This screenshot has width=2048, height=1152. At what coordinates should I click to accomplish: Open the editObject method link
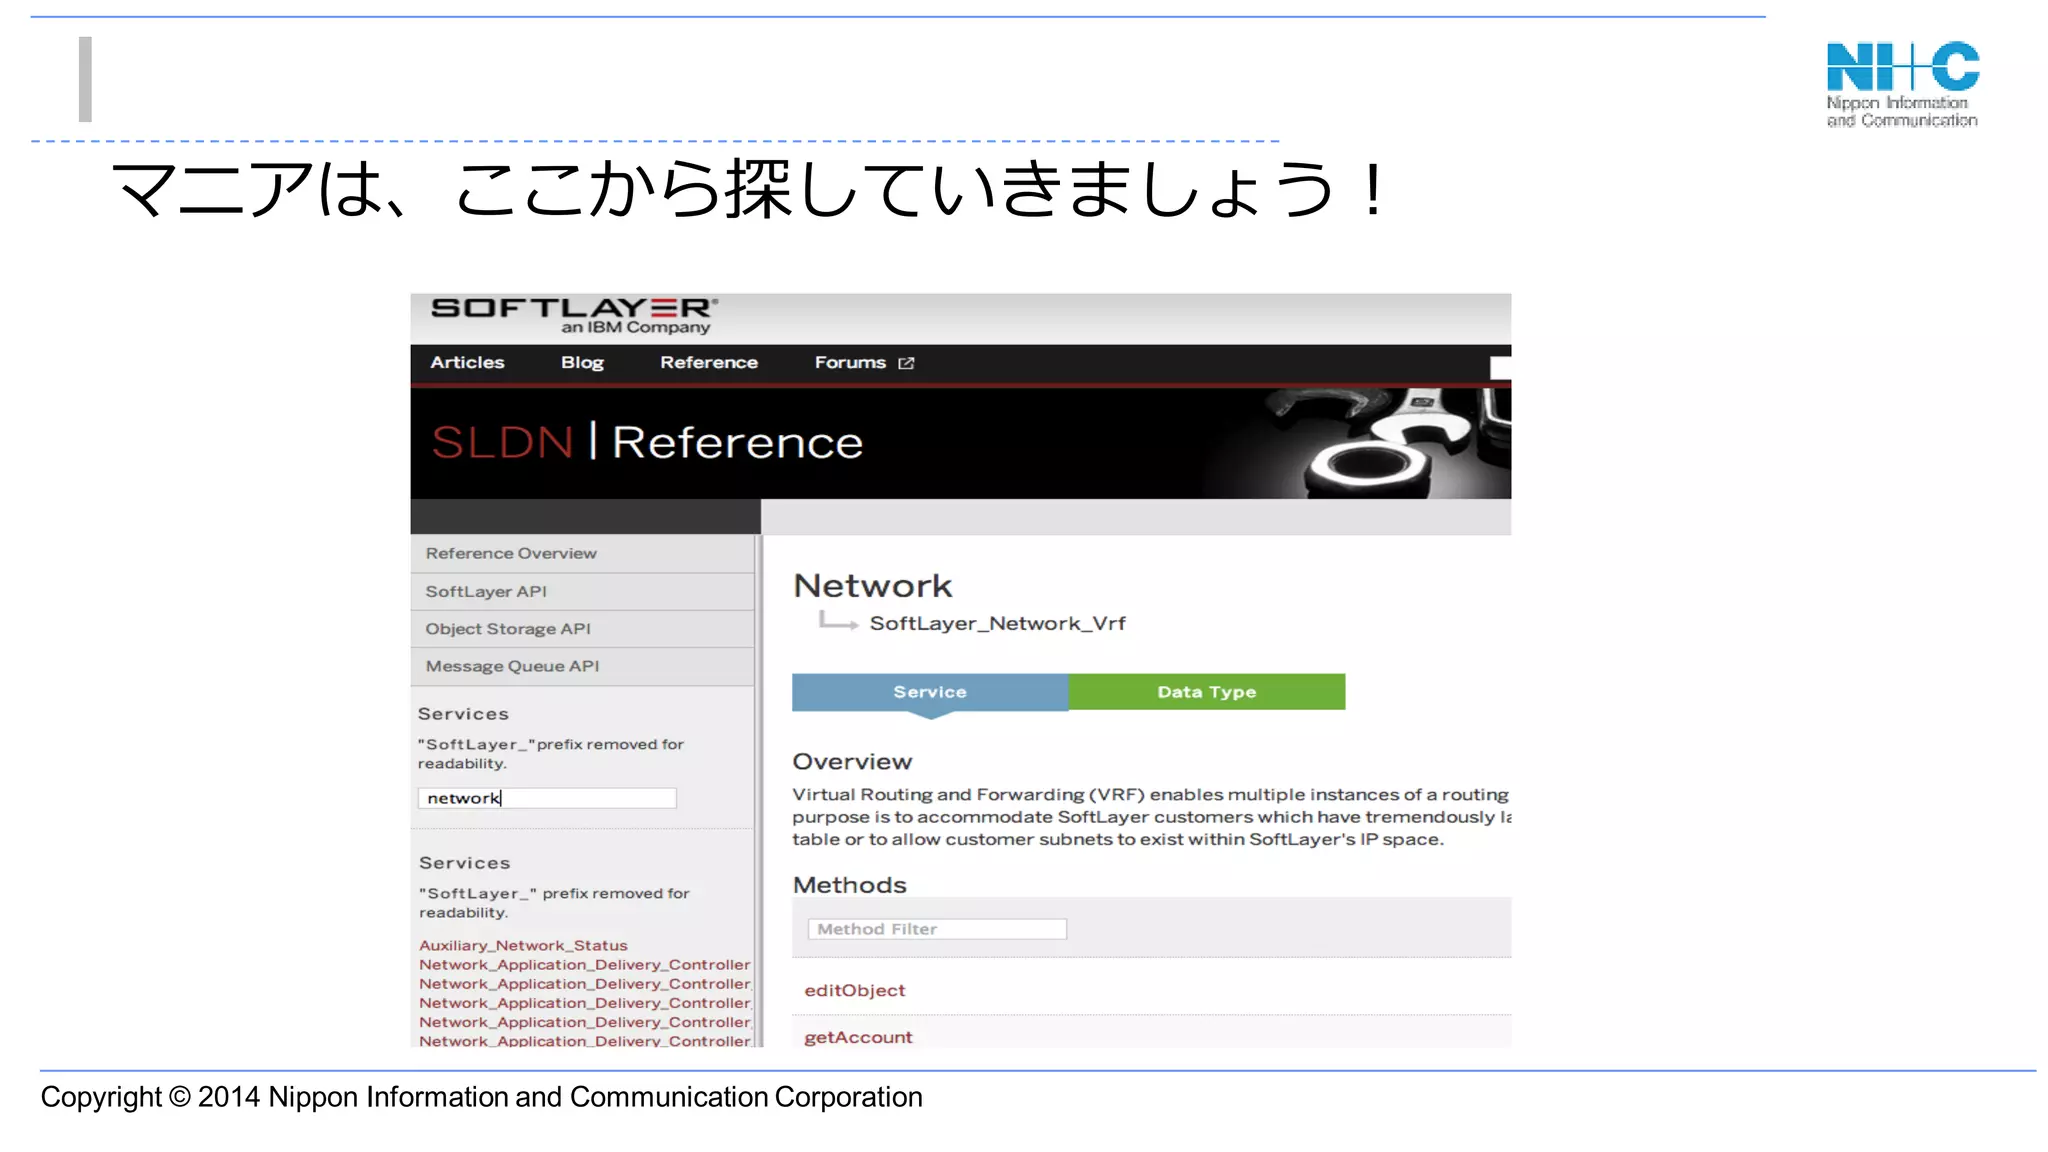tap(854, 990)
